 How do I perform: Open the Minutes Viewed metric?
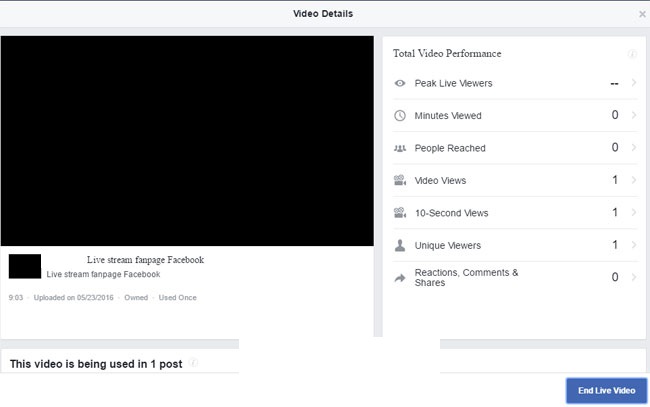(x=515, y=116)
